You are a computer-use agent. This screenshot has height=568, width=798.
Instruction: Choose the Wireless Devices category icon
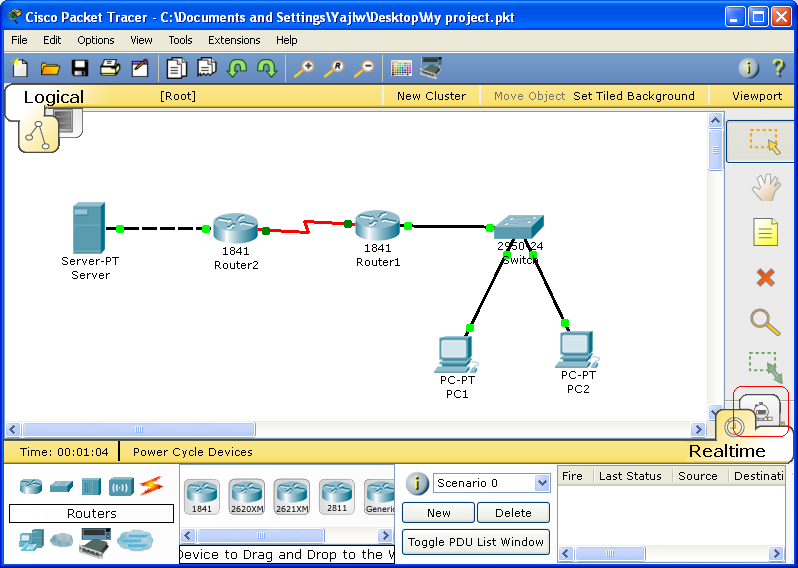121,487
